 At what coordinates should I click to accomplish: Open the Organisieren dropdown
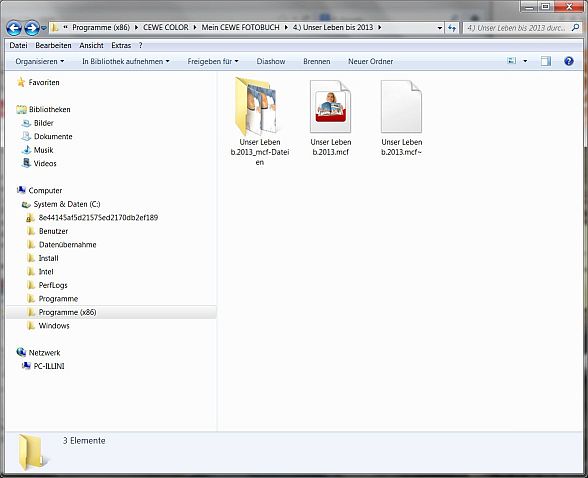39,61
